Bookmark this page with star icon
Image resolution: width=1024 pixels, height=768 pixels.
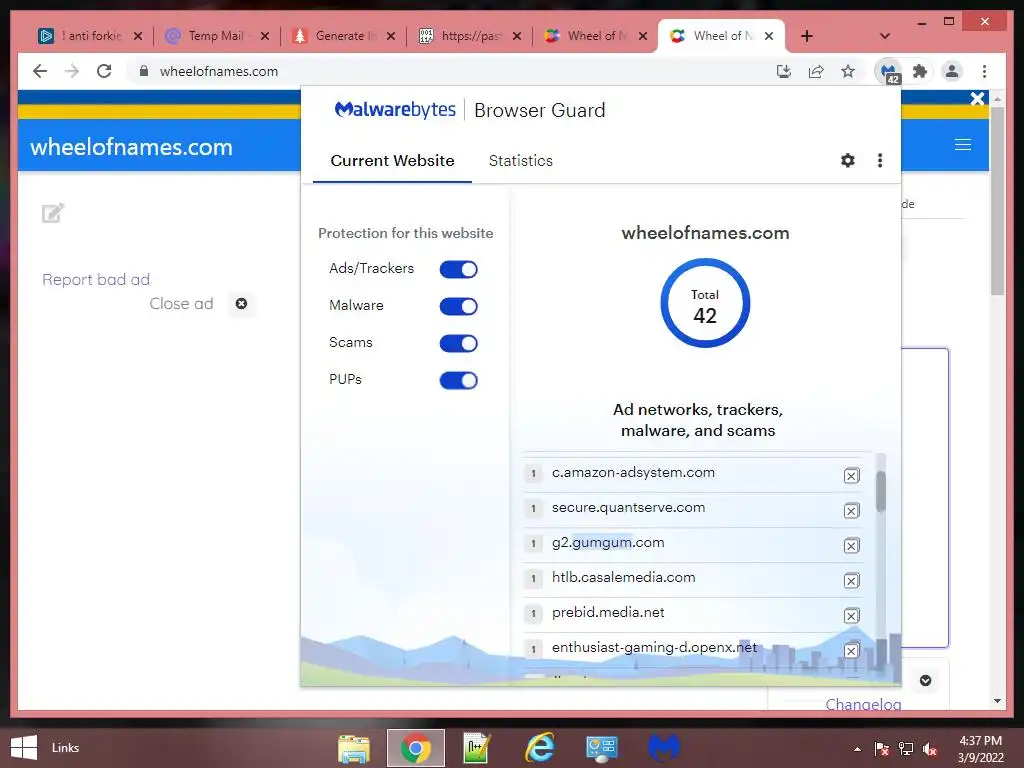[x=848, y=71]
